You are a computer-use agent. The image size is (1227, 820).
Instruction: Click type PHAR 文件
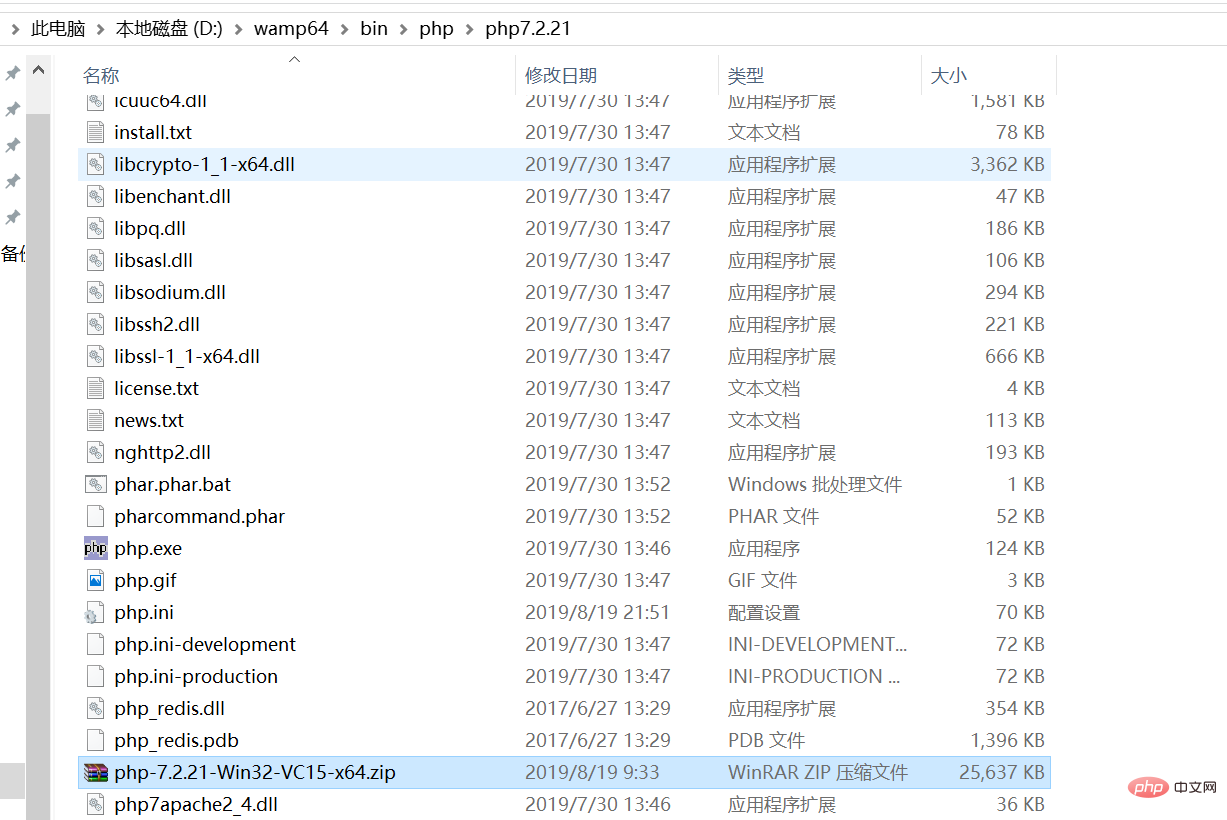click(773, 516)
